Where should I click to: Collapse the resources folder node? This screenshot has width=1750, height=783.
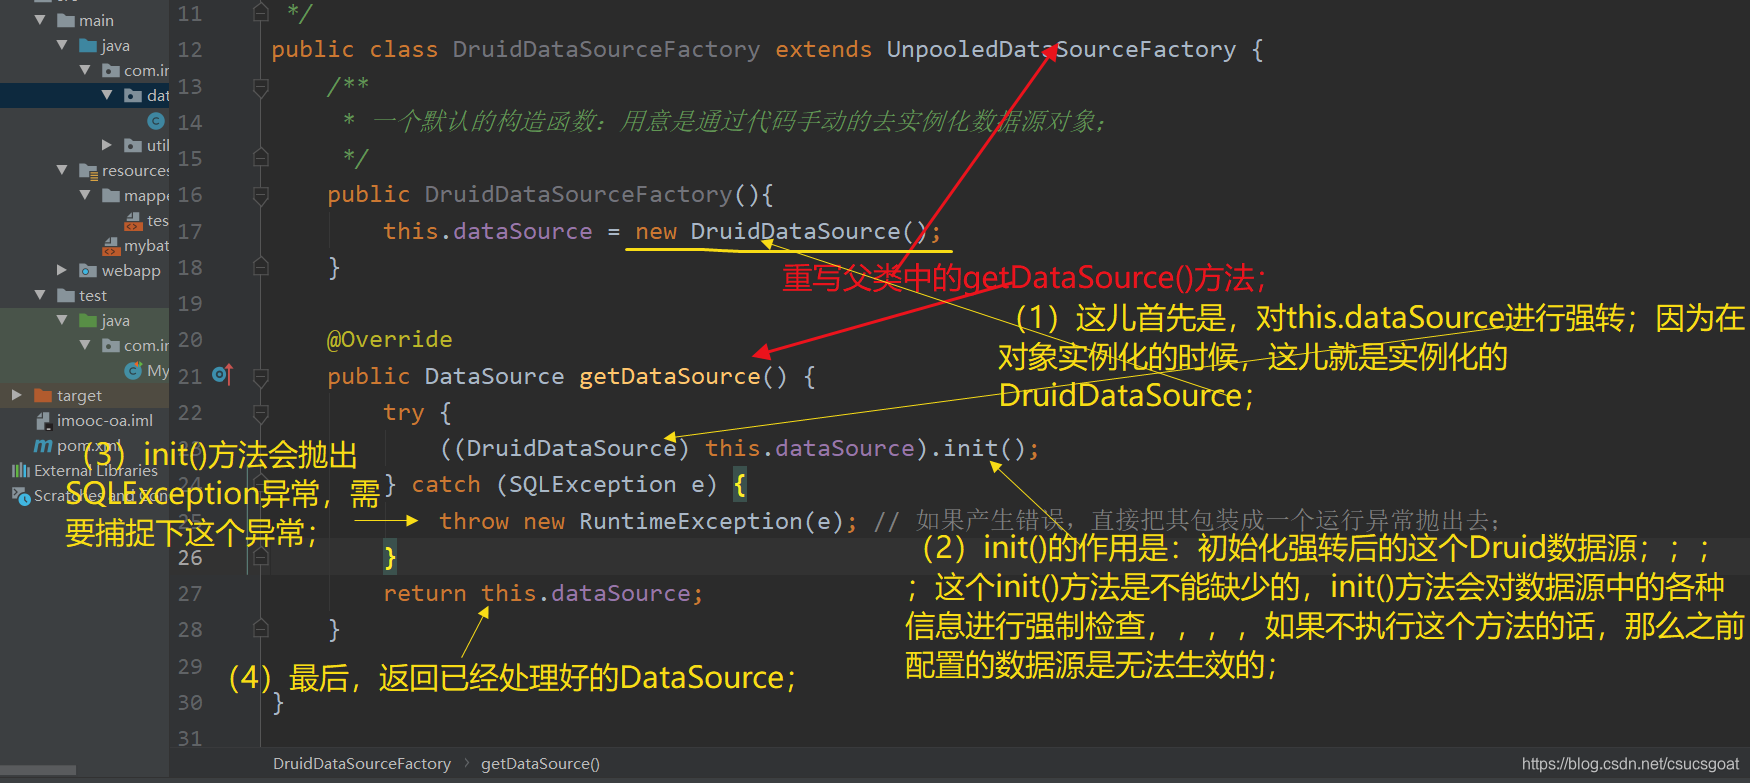pos(63,171)
